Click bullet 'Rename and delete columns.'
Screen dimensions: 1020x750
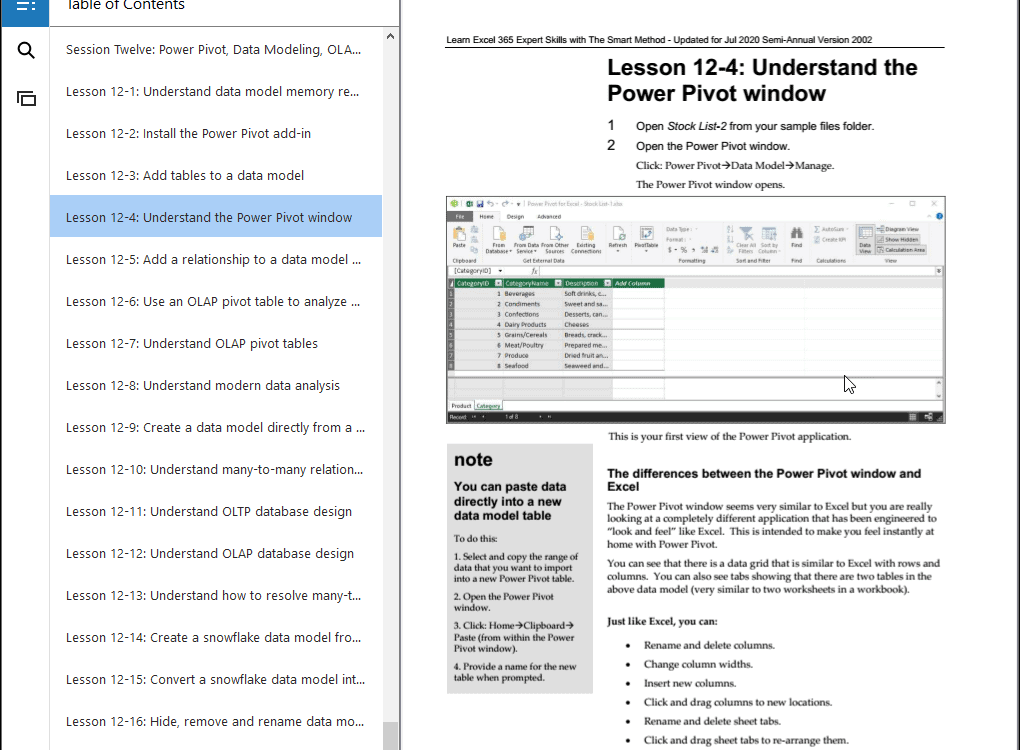tap(709, 645)
